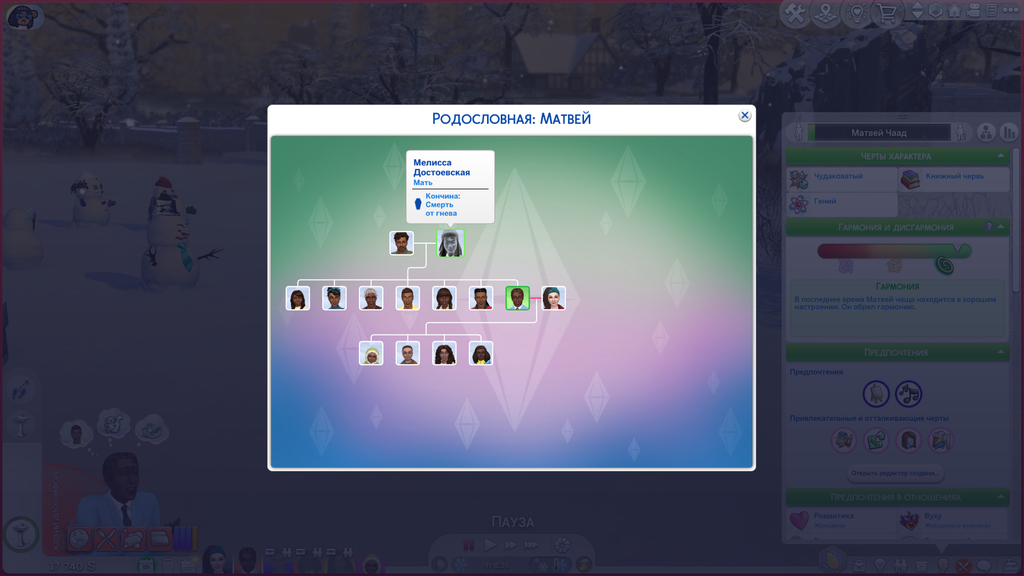Set double fast-forward game speed
1024x576 pixels.
[x=510, y=545]
